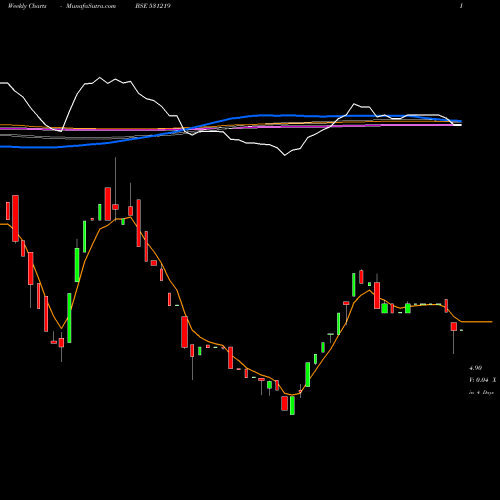The image size is (500, 500).
Task: Click the 'MunafaSutra.com' label
Action: tap(91, 6)
